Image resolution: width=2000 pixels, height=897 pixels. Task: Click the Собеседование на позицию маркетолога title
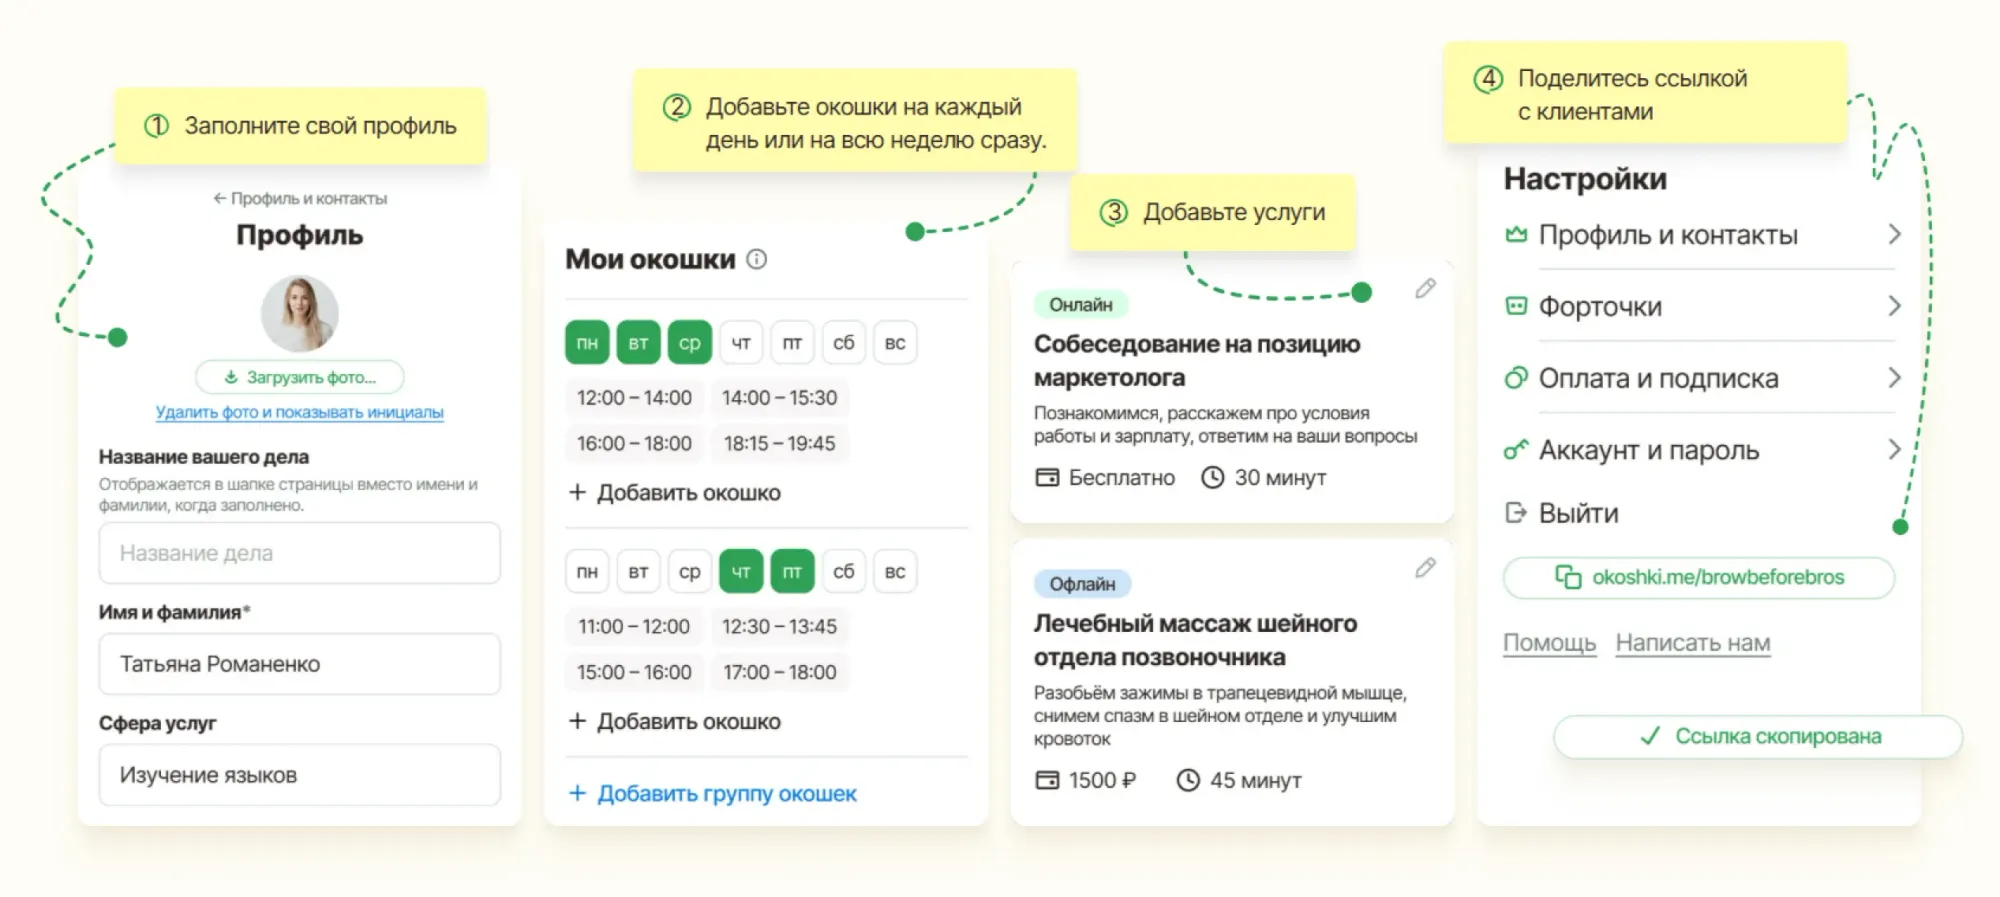pos(1197,361)
